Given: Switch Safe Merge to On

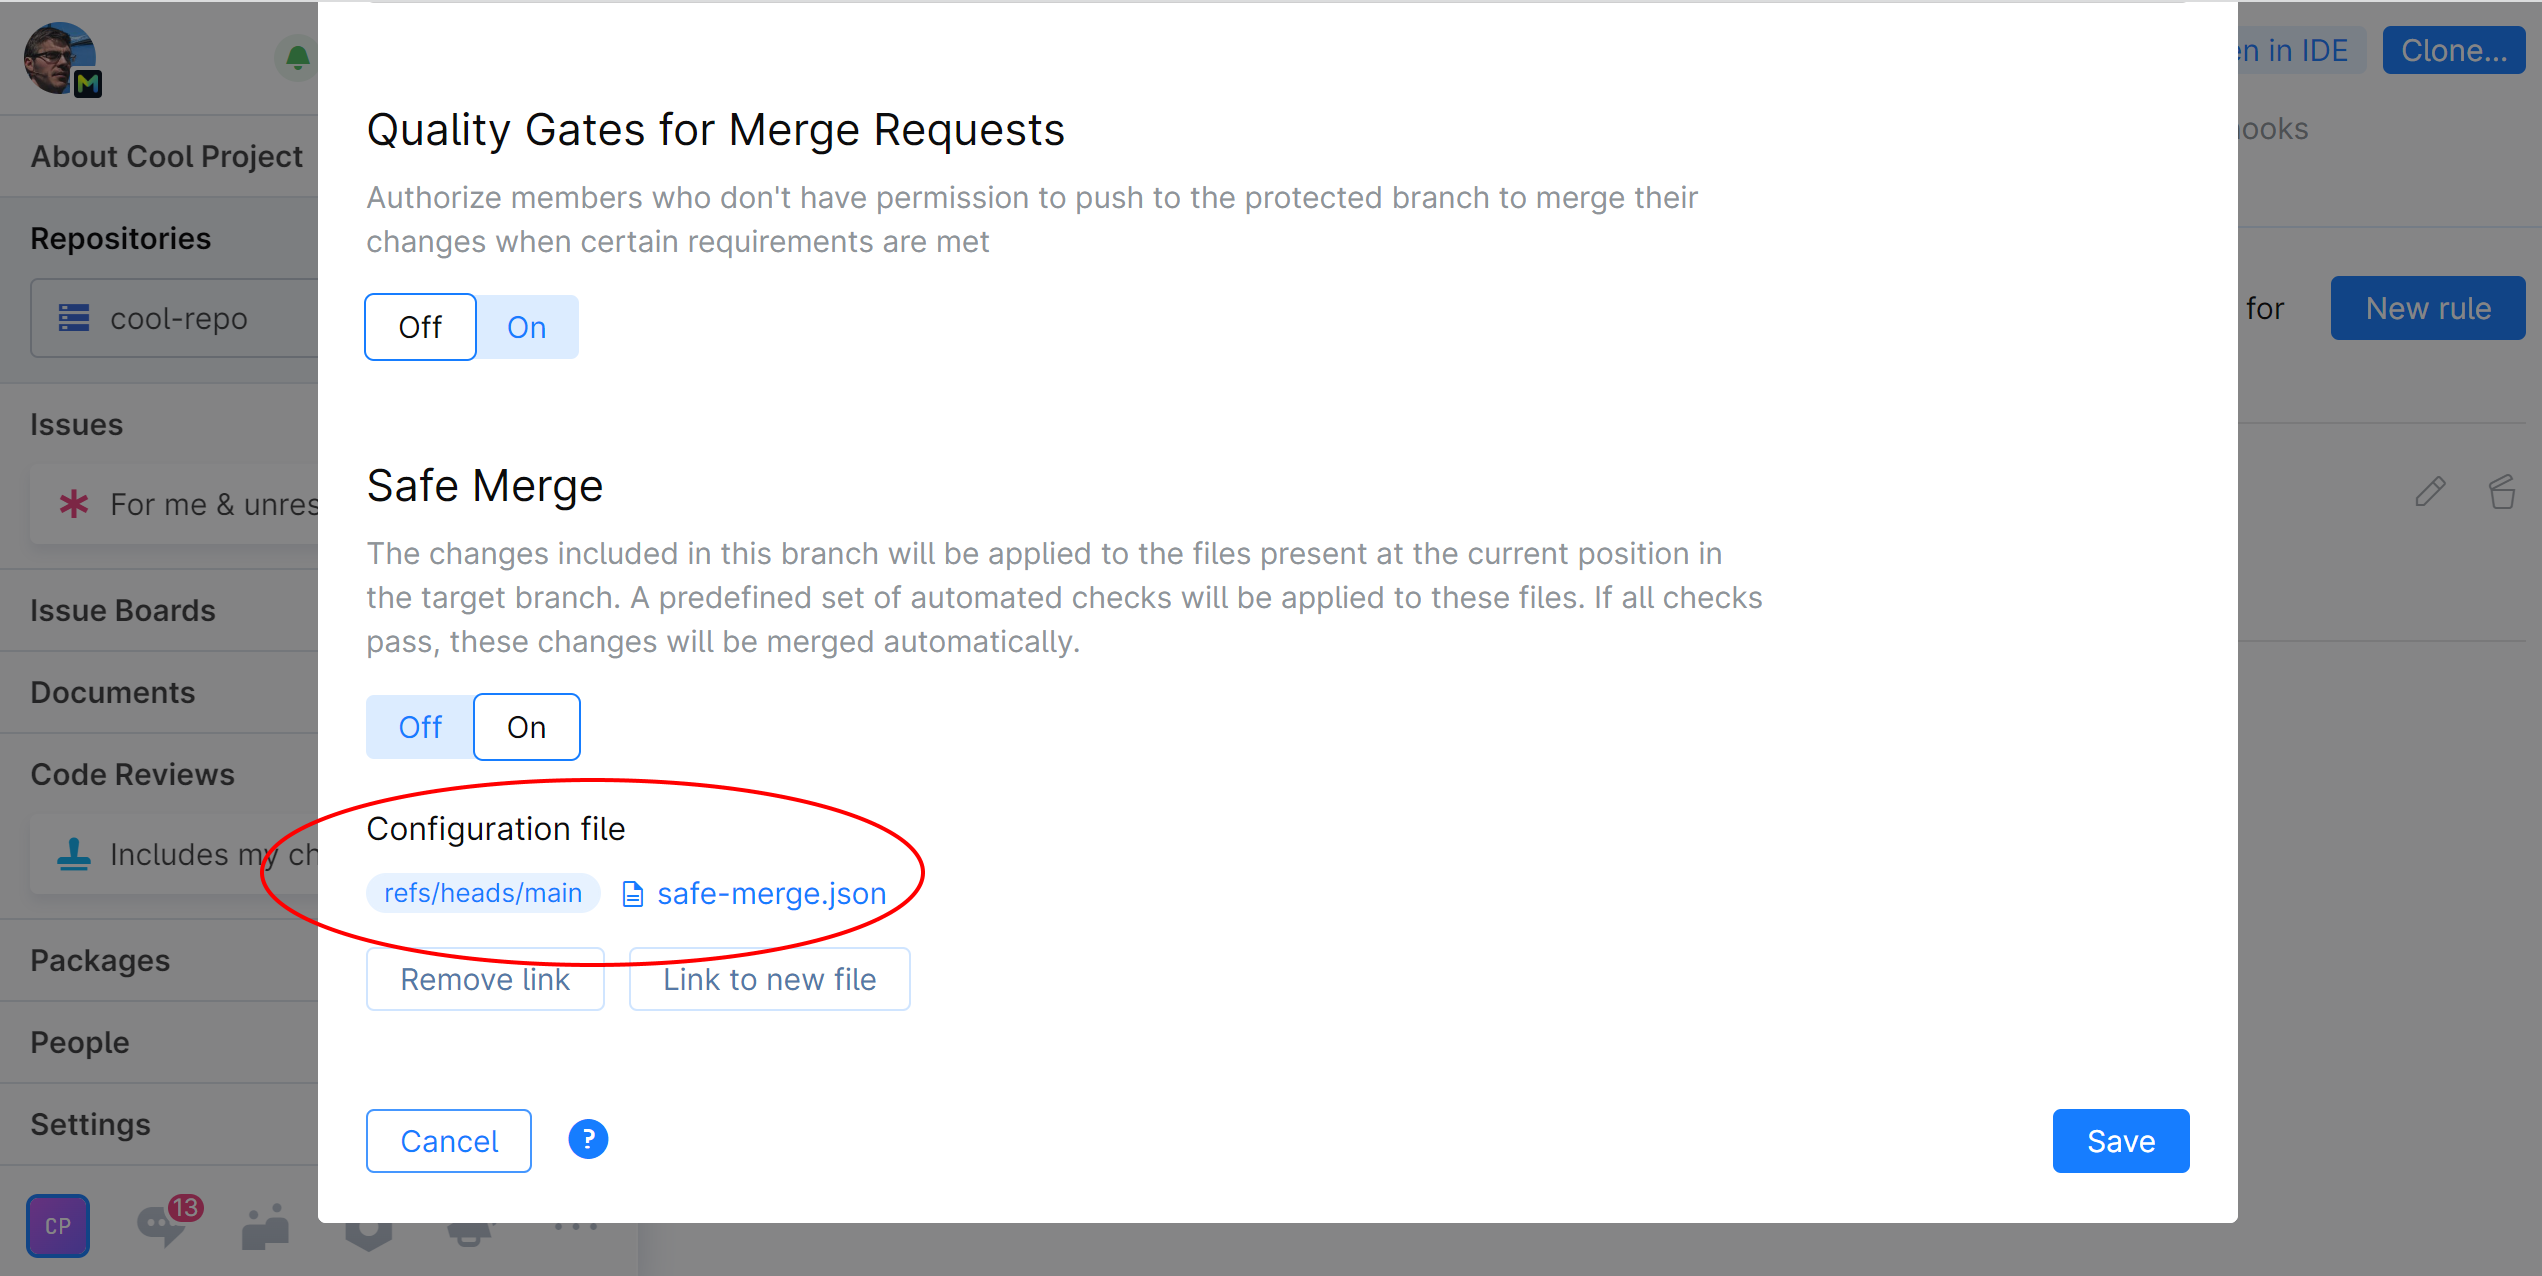Looking at the screenshot, I should pyautogui.click(x=526, y=727).
